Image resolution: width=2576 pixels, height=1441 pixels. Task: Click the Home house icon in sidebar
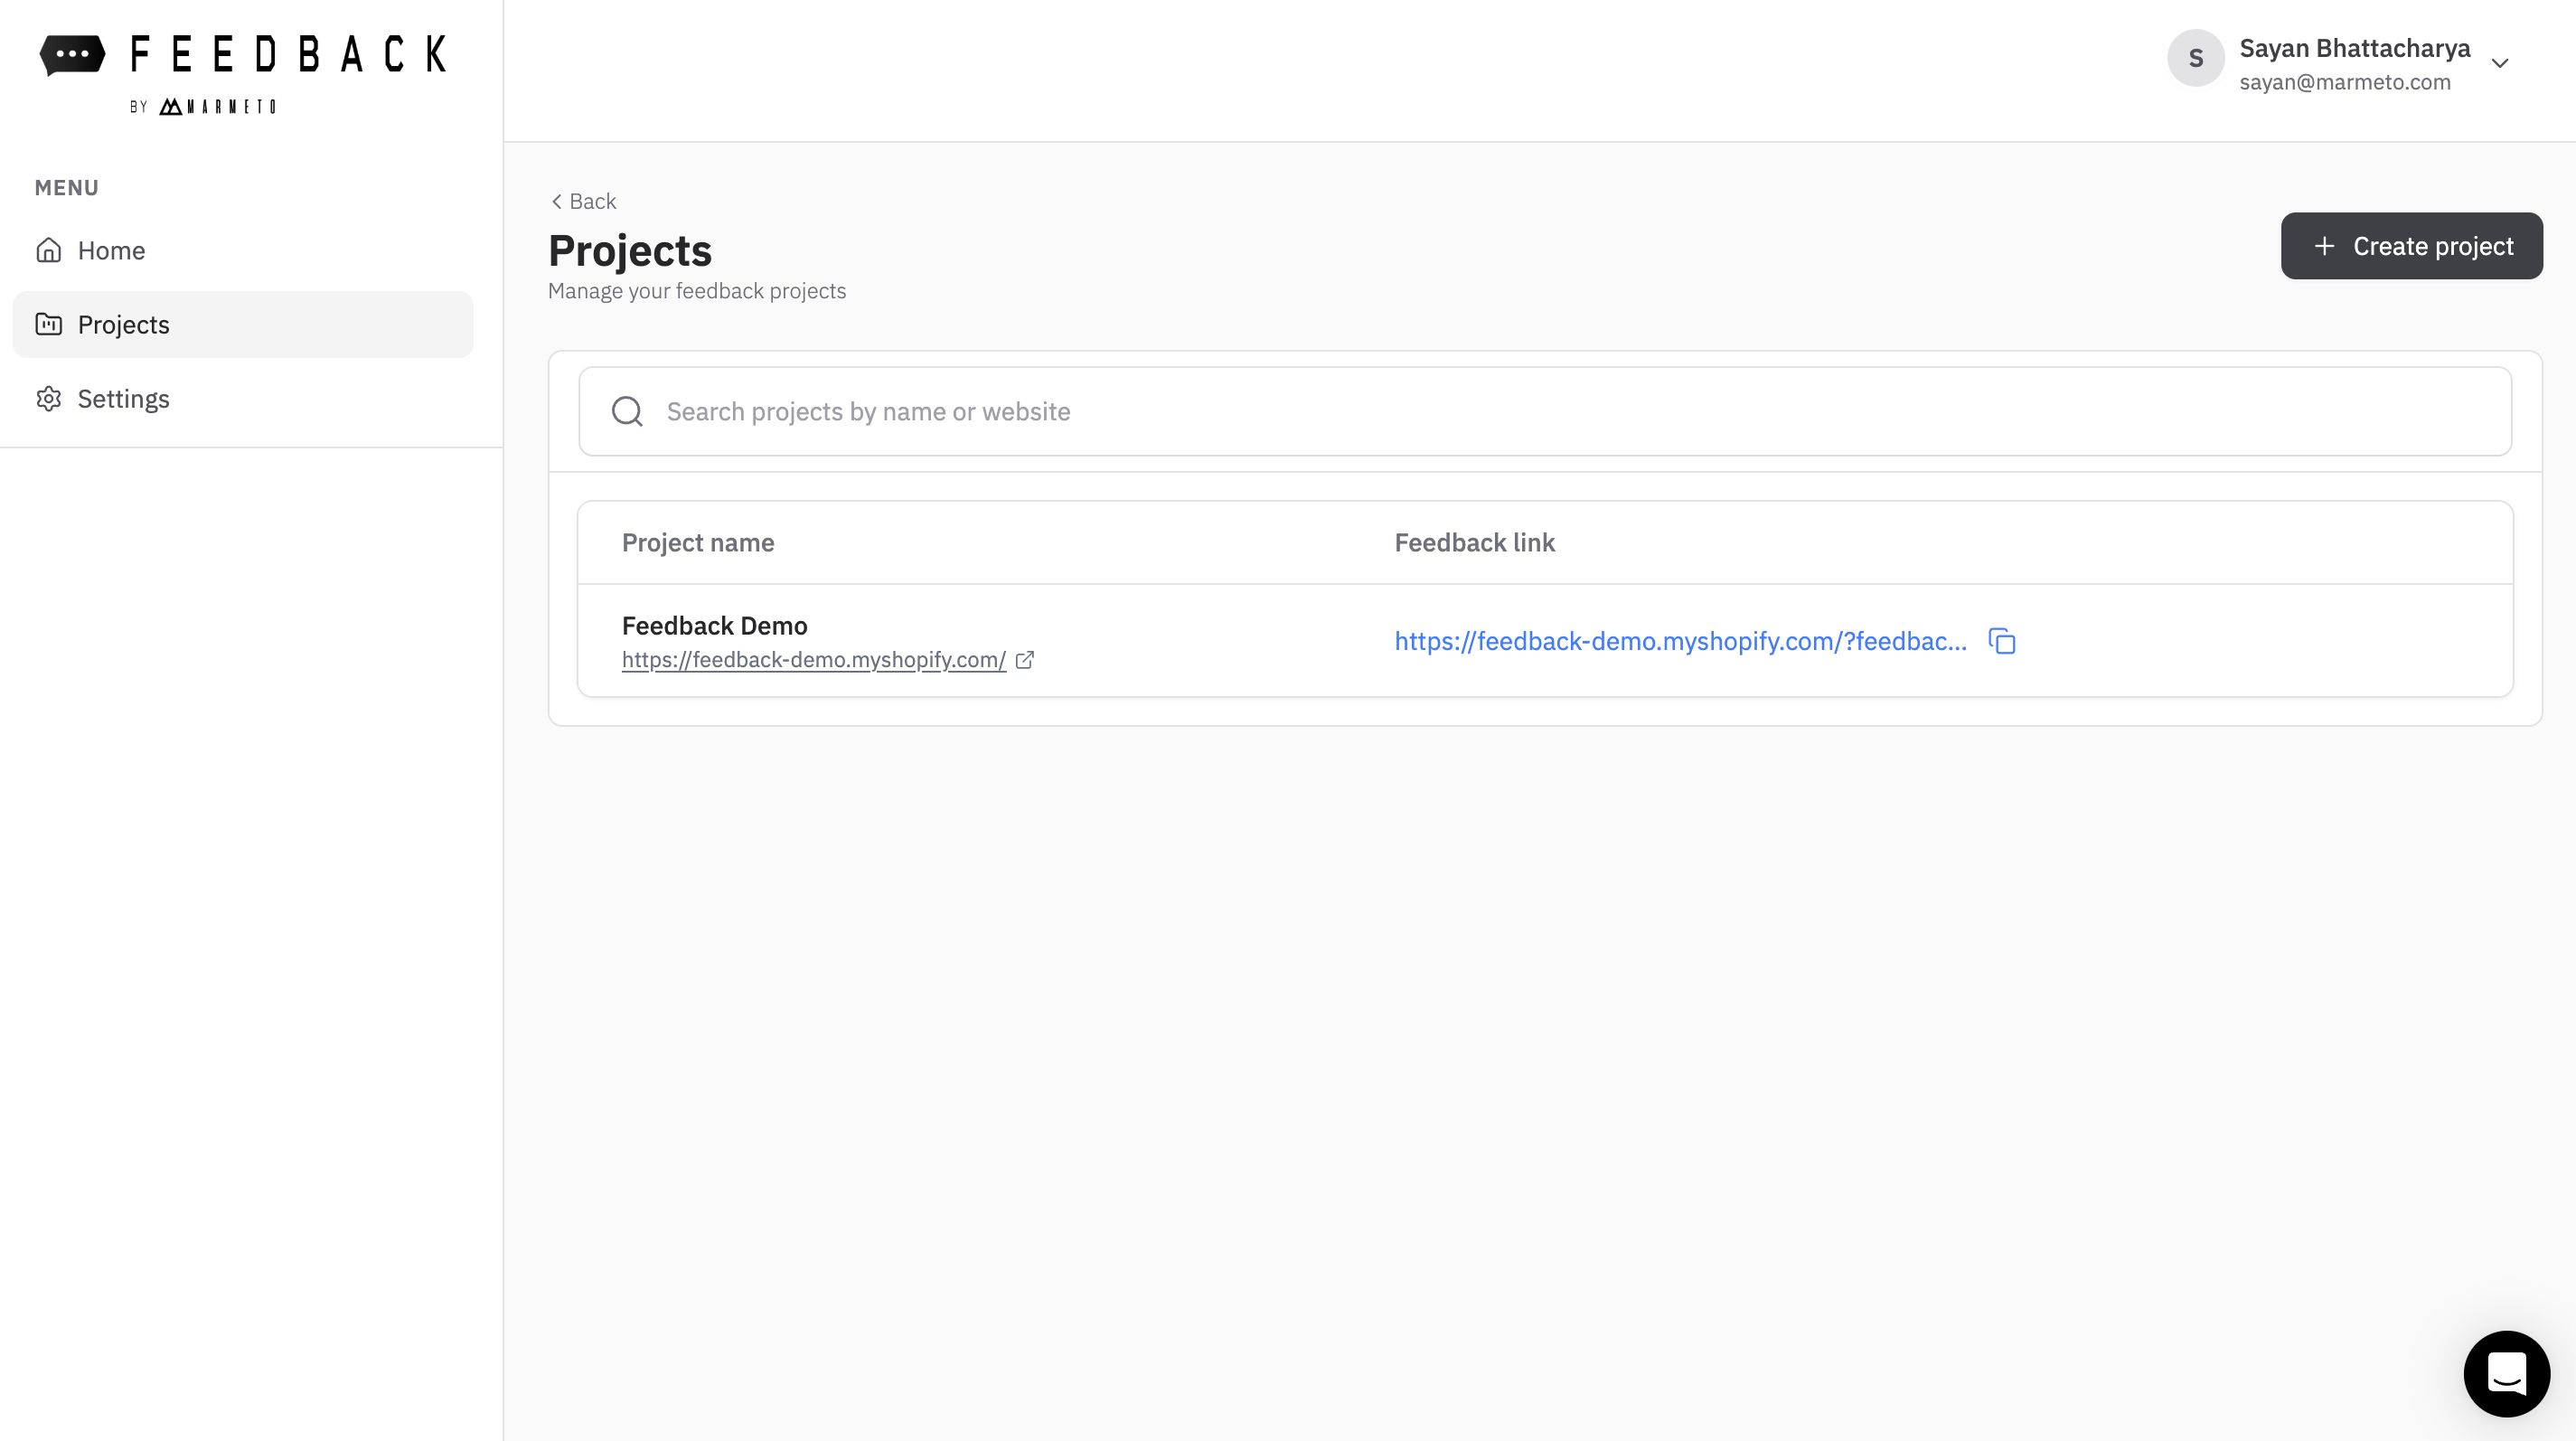(48, 250)
